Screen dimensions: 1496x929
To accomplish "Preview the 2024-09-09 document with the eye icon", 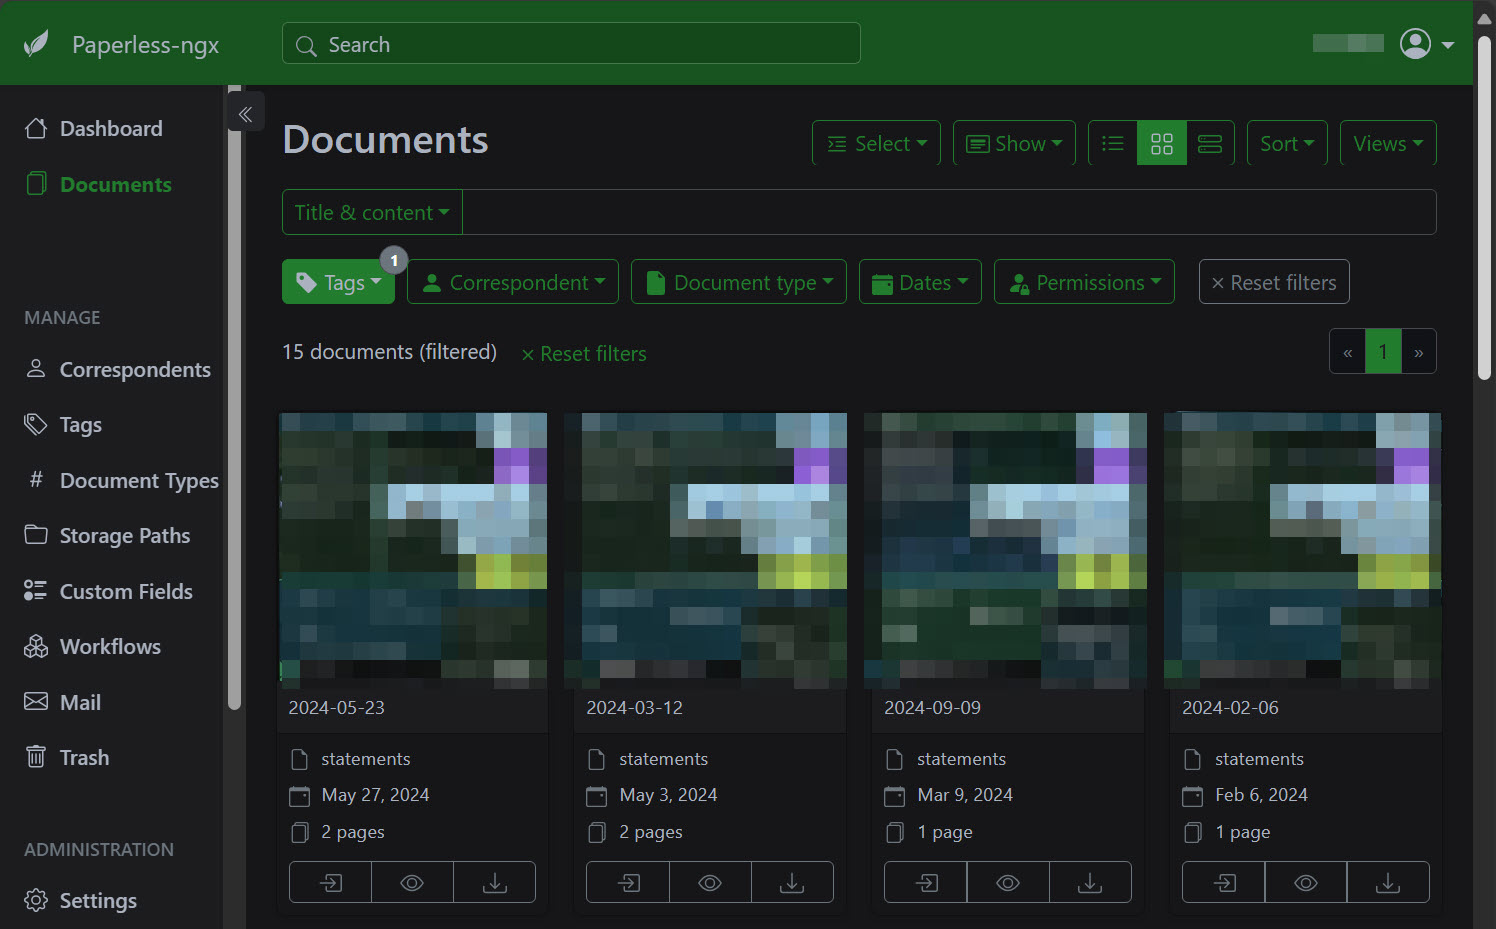I will [1008, 882].
